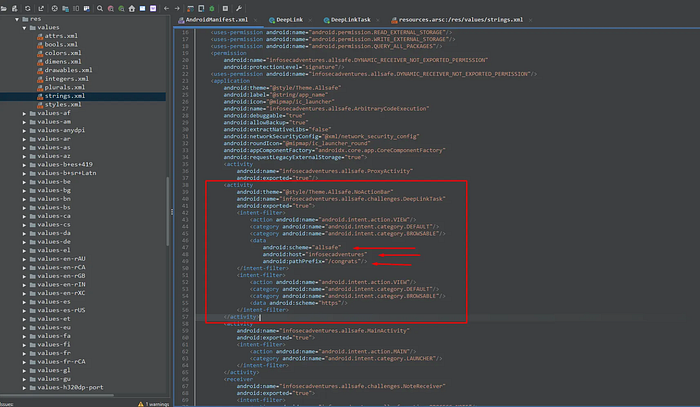Image resolution: width=700 pixels, height=407 pixels.
Task: Close the resources.arsc strings.xml tab
Action: point(530,20)
